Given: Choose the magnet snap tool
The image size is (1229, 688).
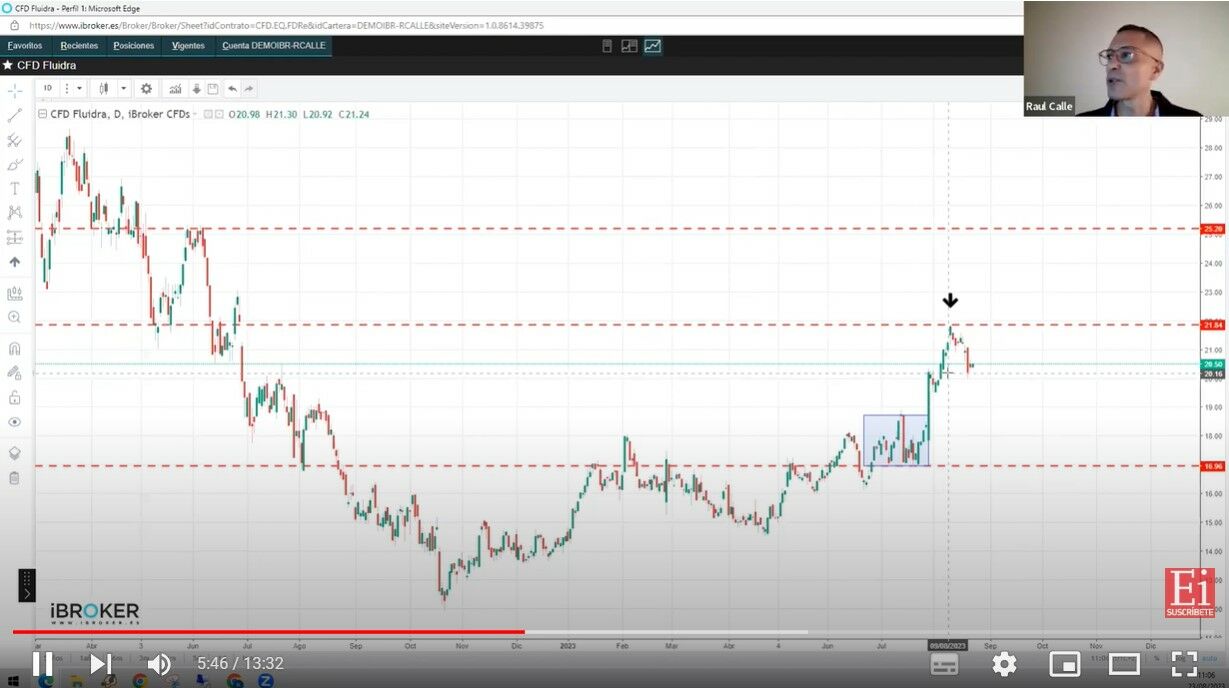Looking at the screenshot, I should coord(14,348).
